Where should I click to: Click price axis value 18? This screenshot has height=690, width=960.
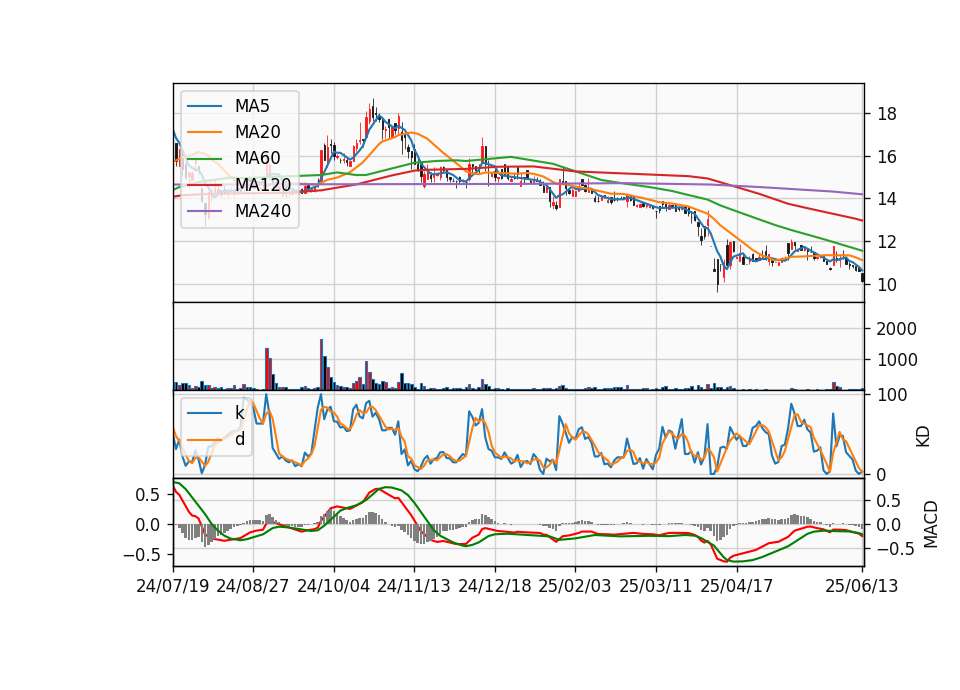tap(887, 114)
